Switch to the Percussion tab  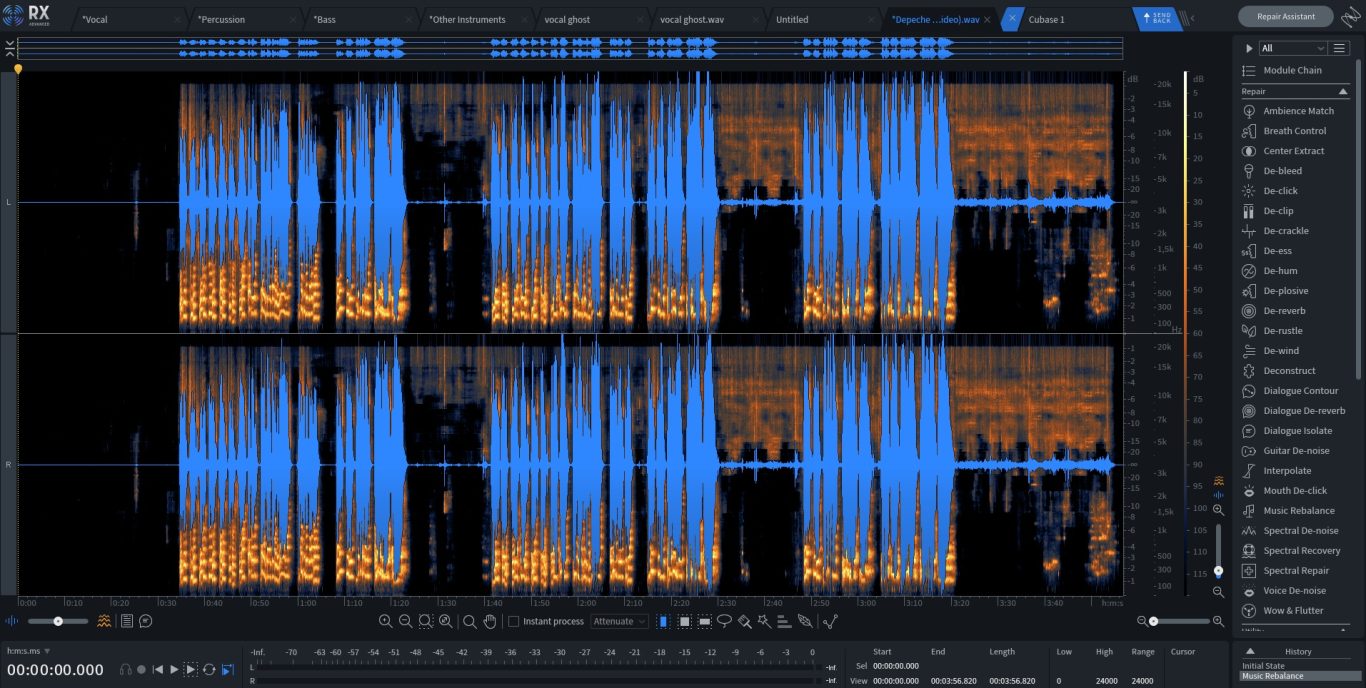pos(221,19)
